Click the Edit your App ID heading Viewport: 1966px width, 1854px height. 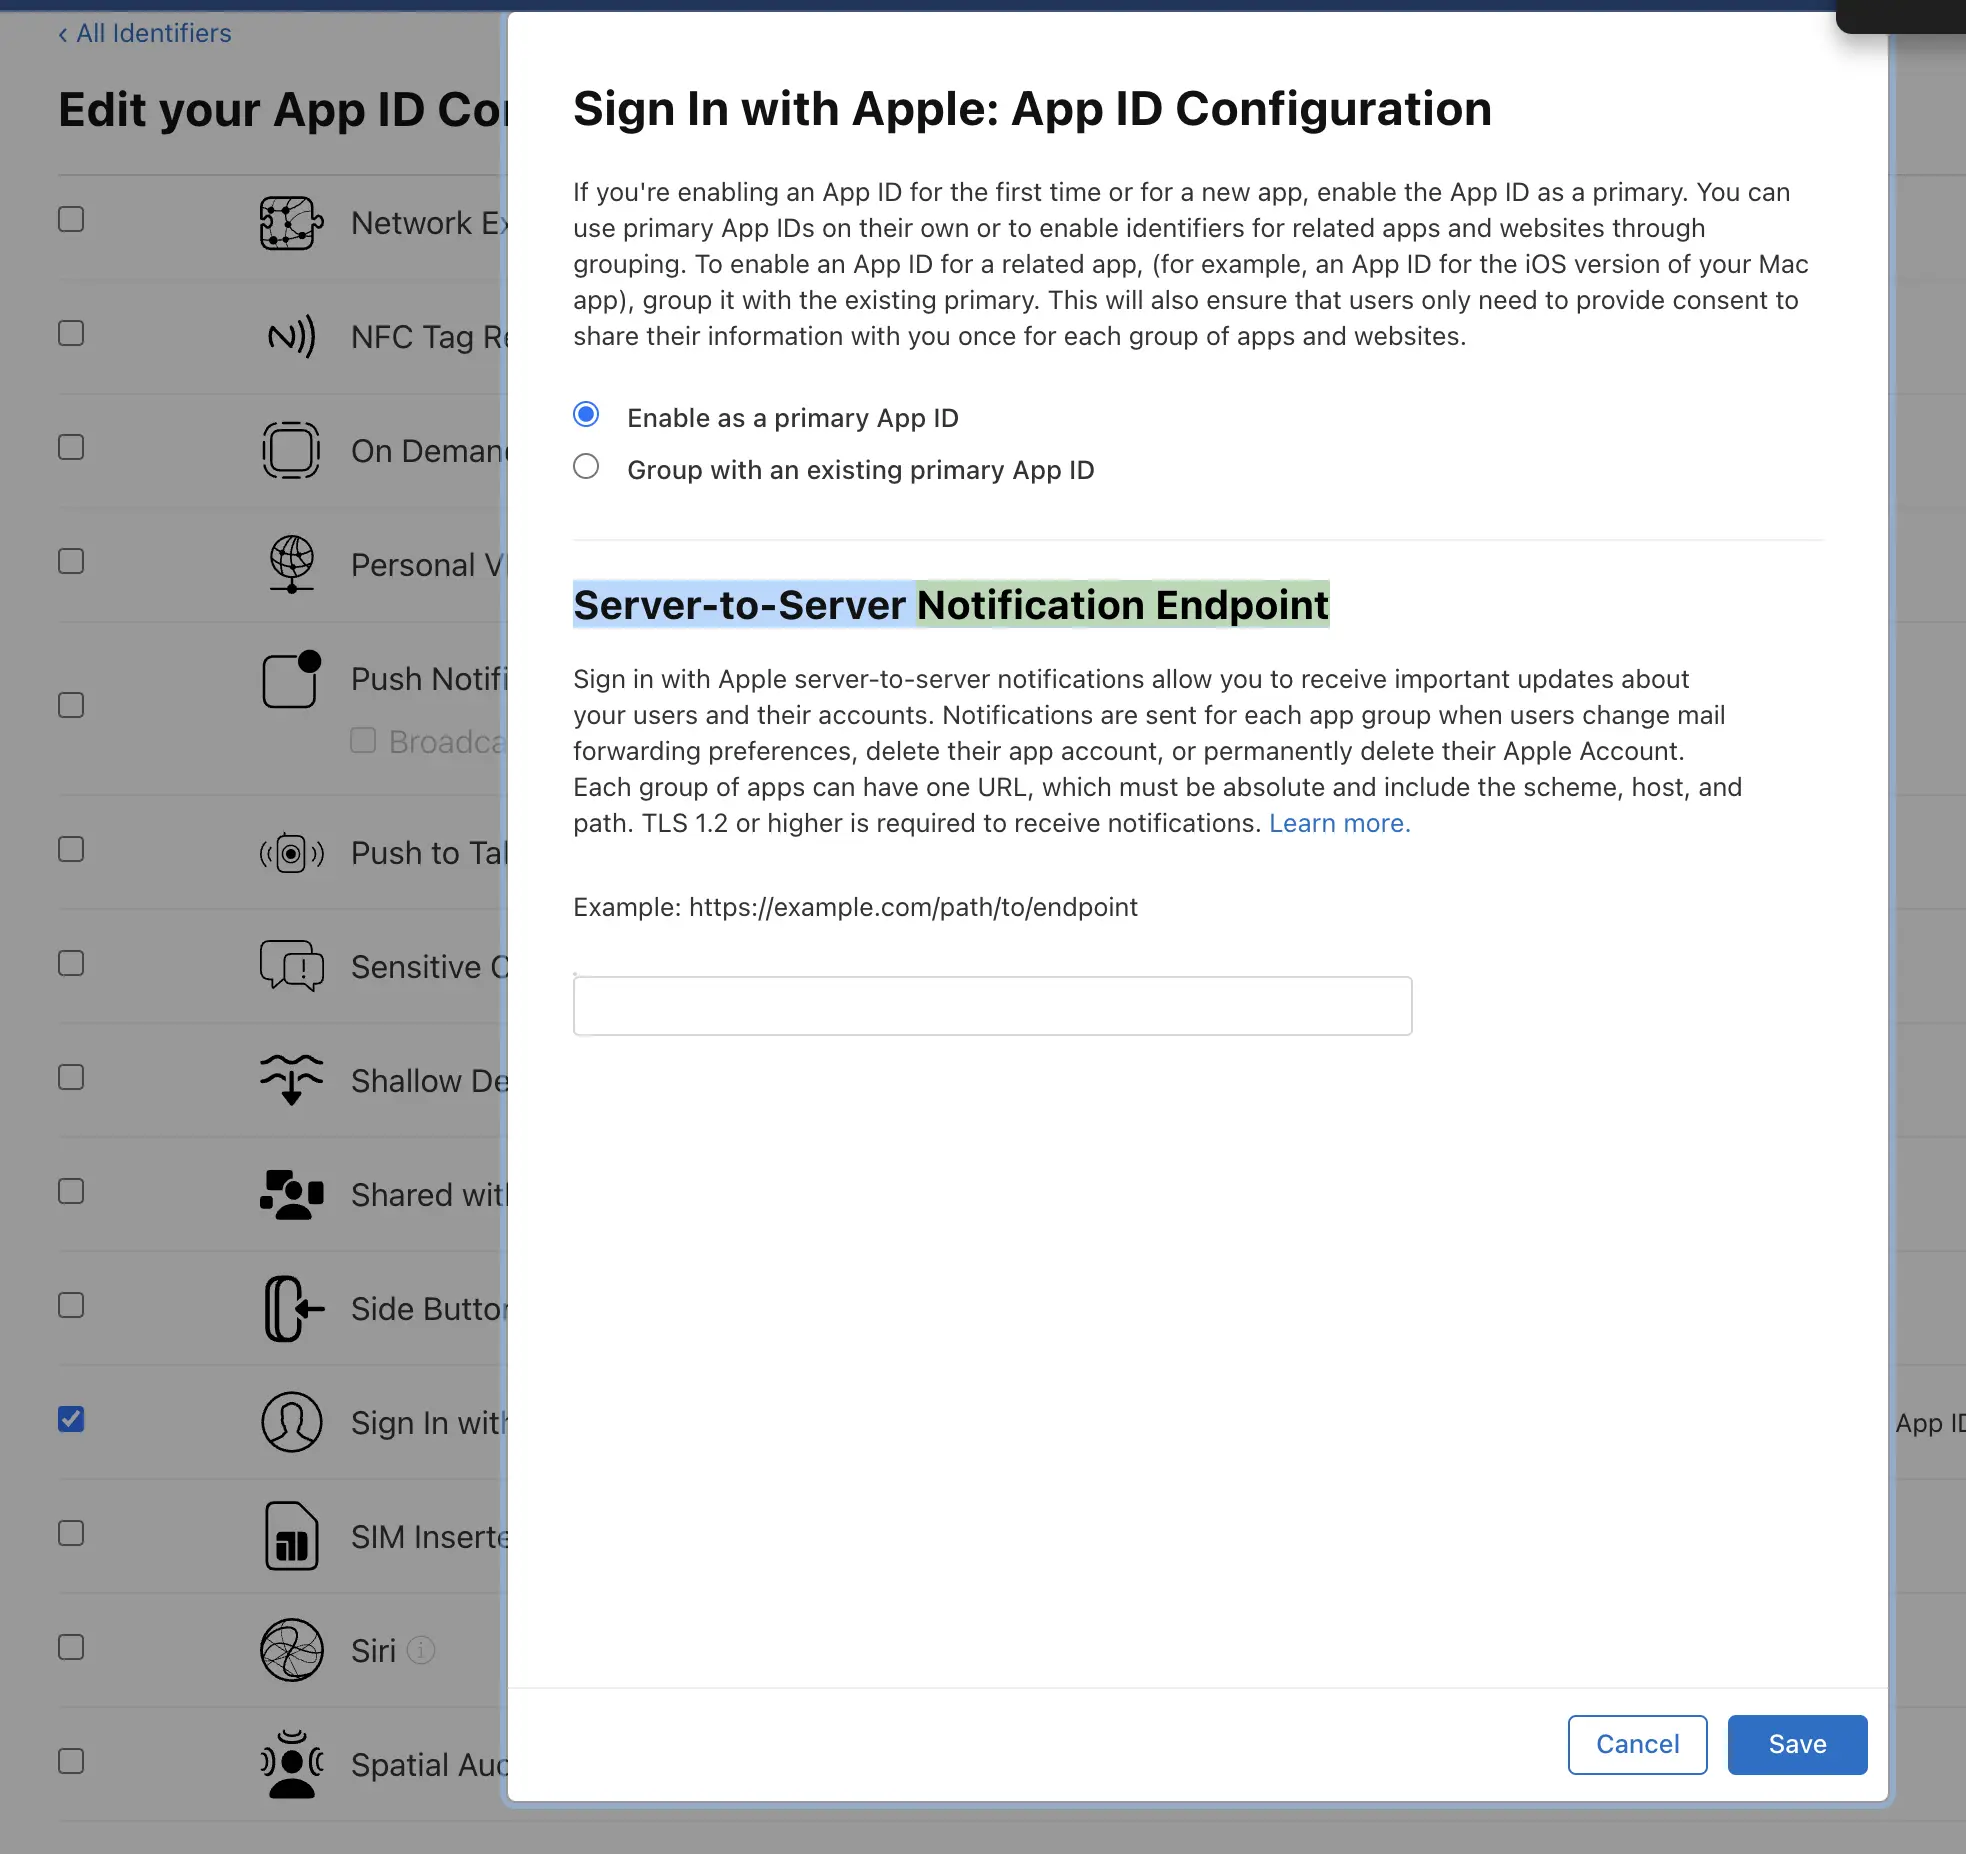[283, 110]
